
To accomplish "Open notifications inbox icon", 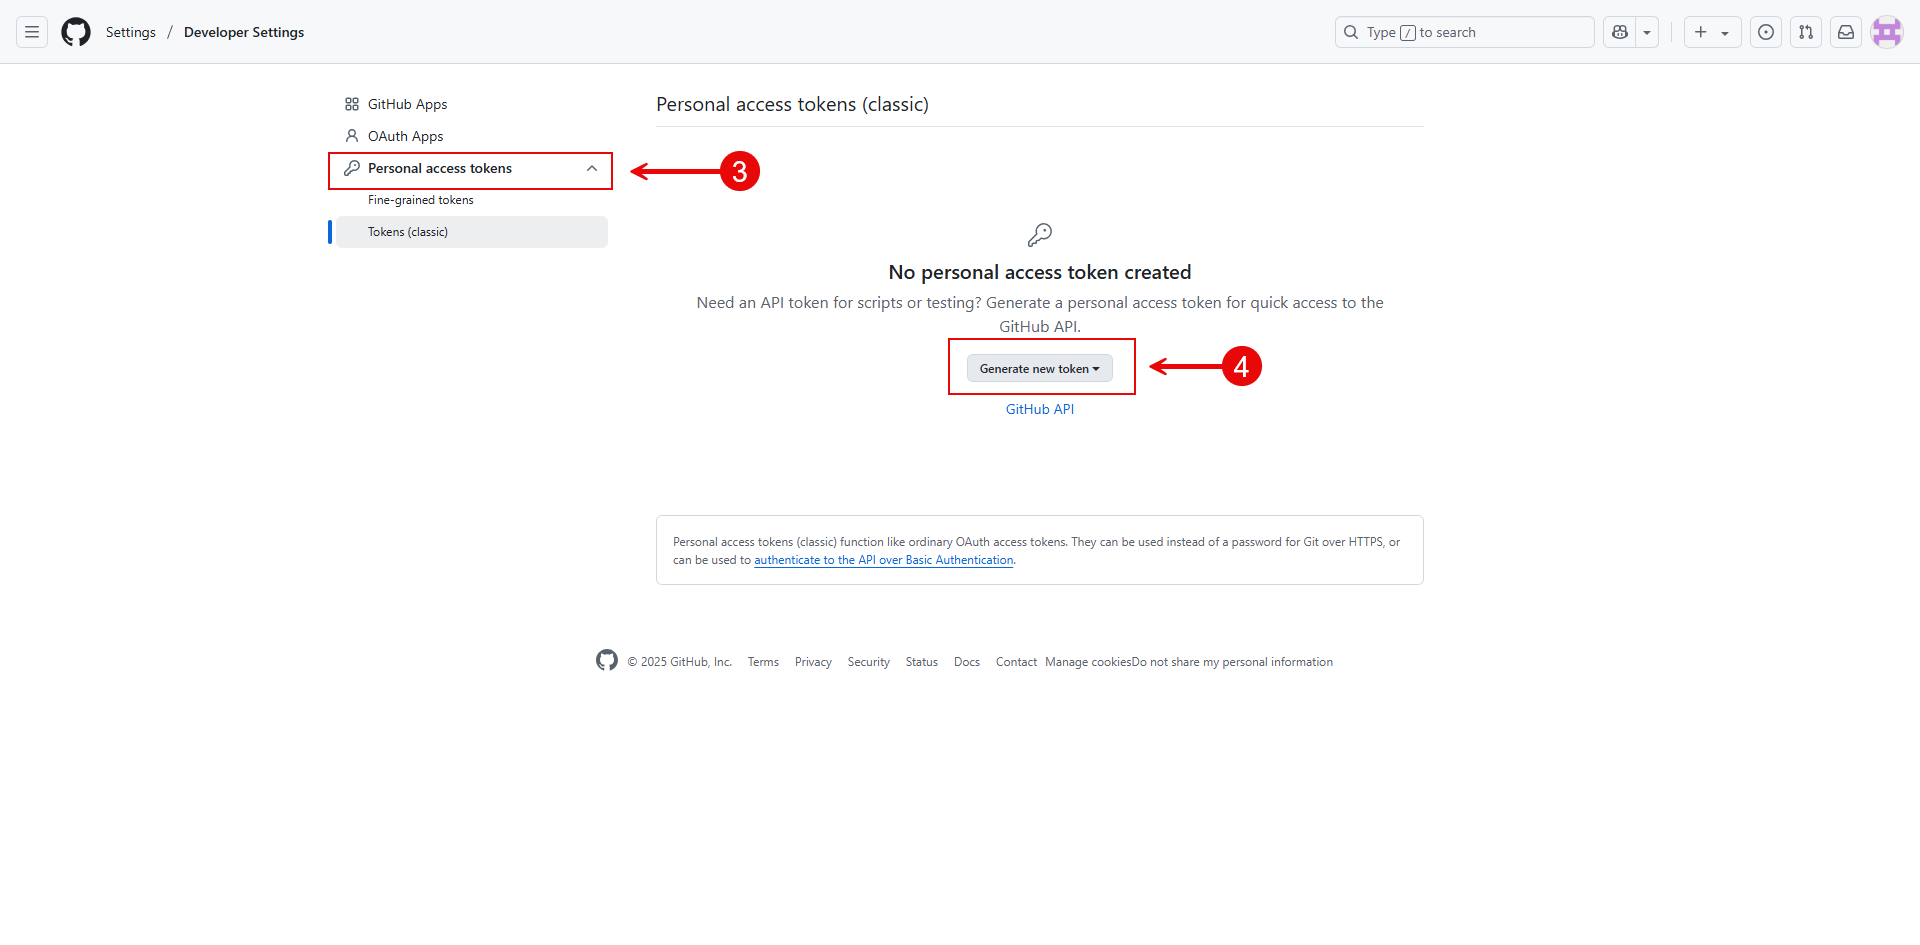I will click(1846, 32).
